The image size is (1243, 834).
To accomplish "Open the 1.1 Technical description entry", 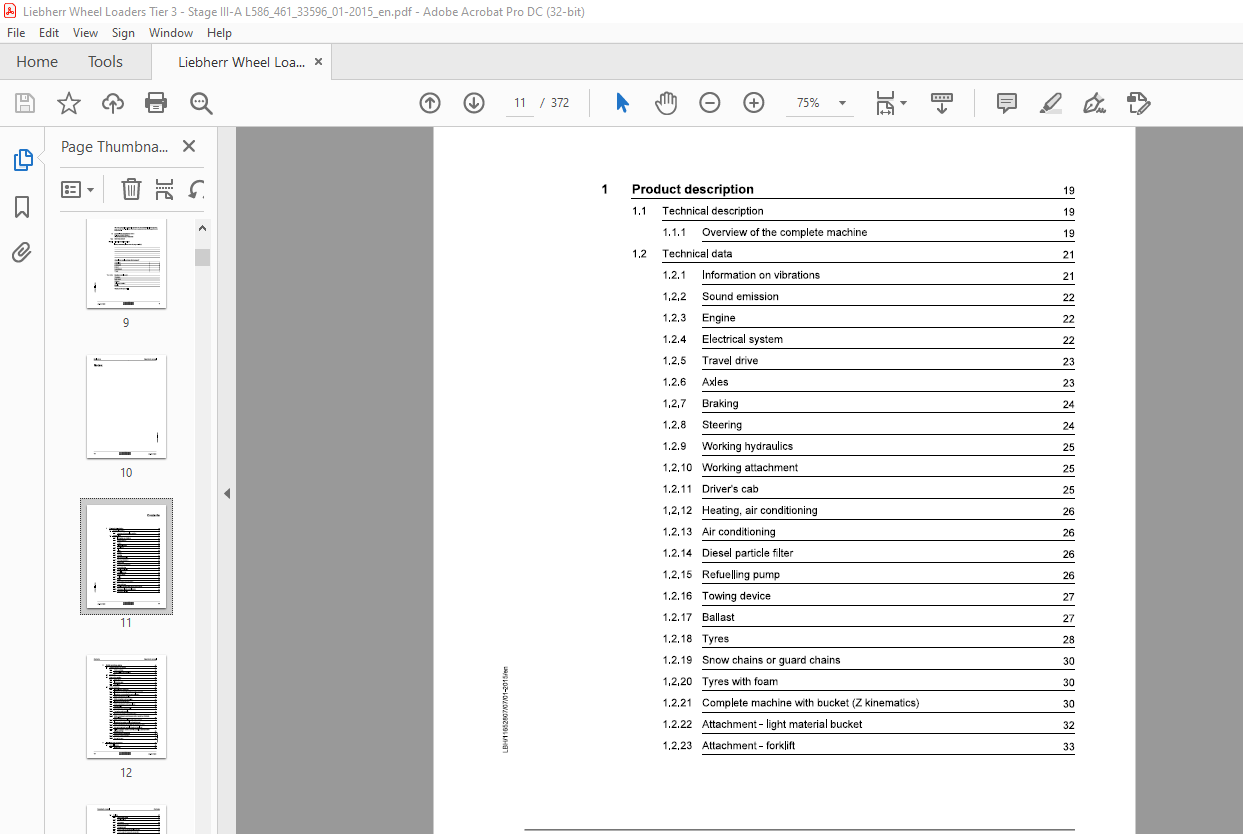I will [x=712, y=211].
